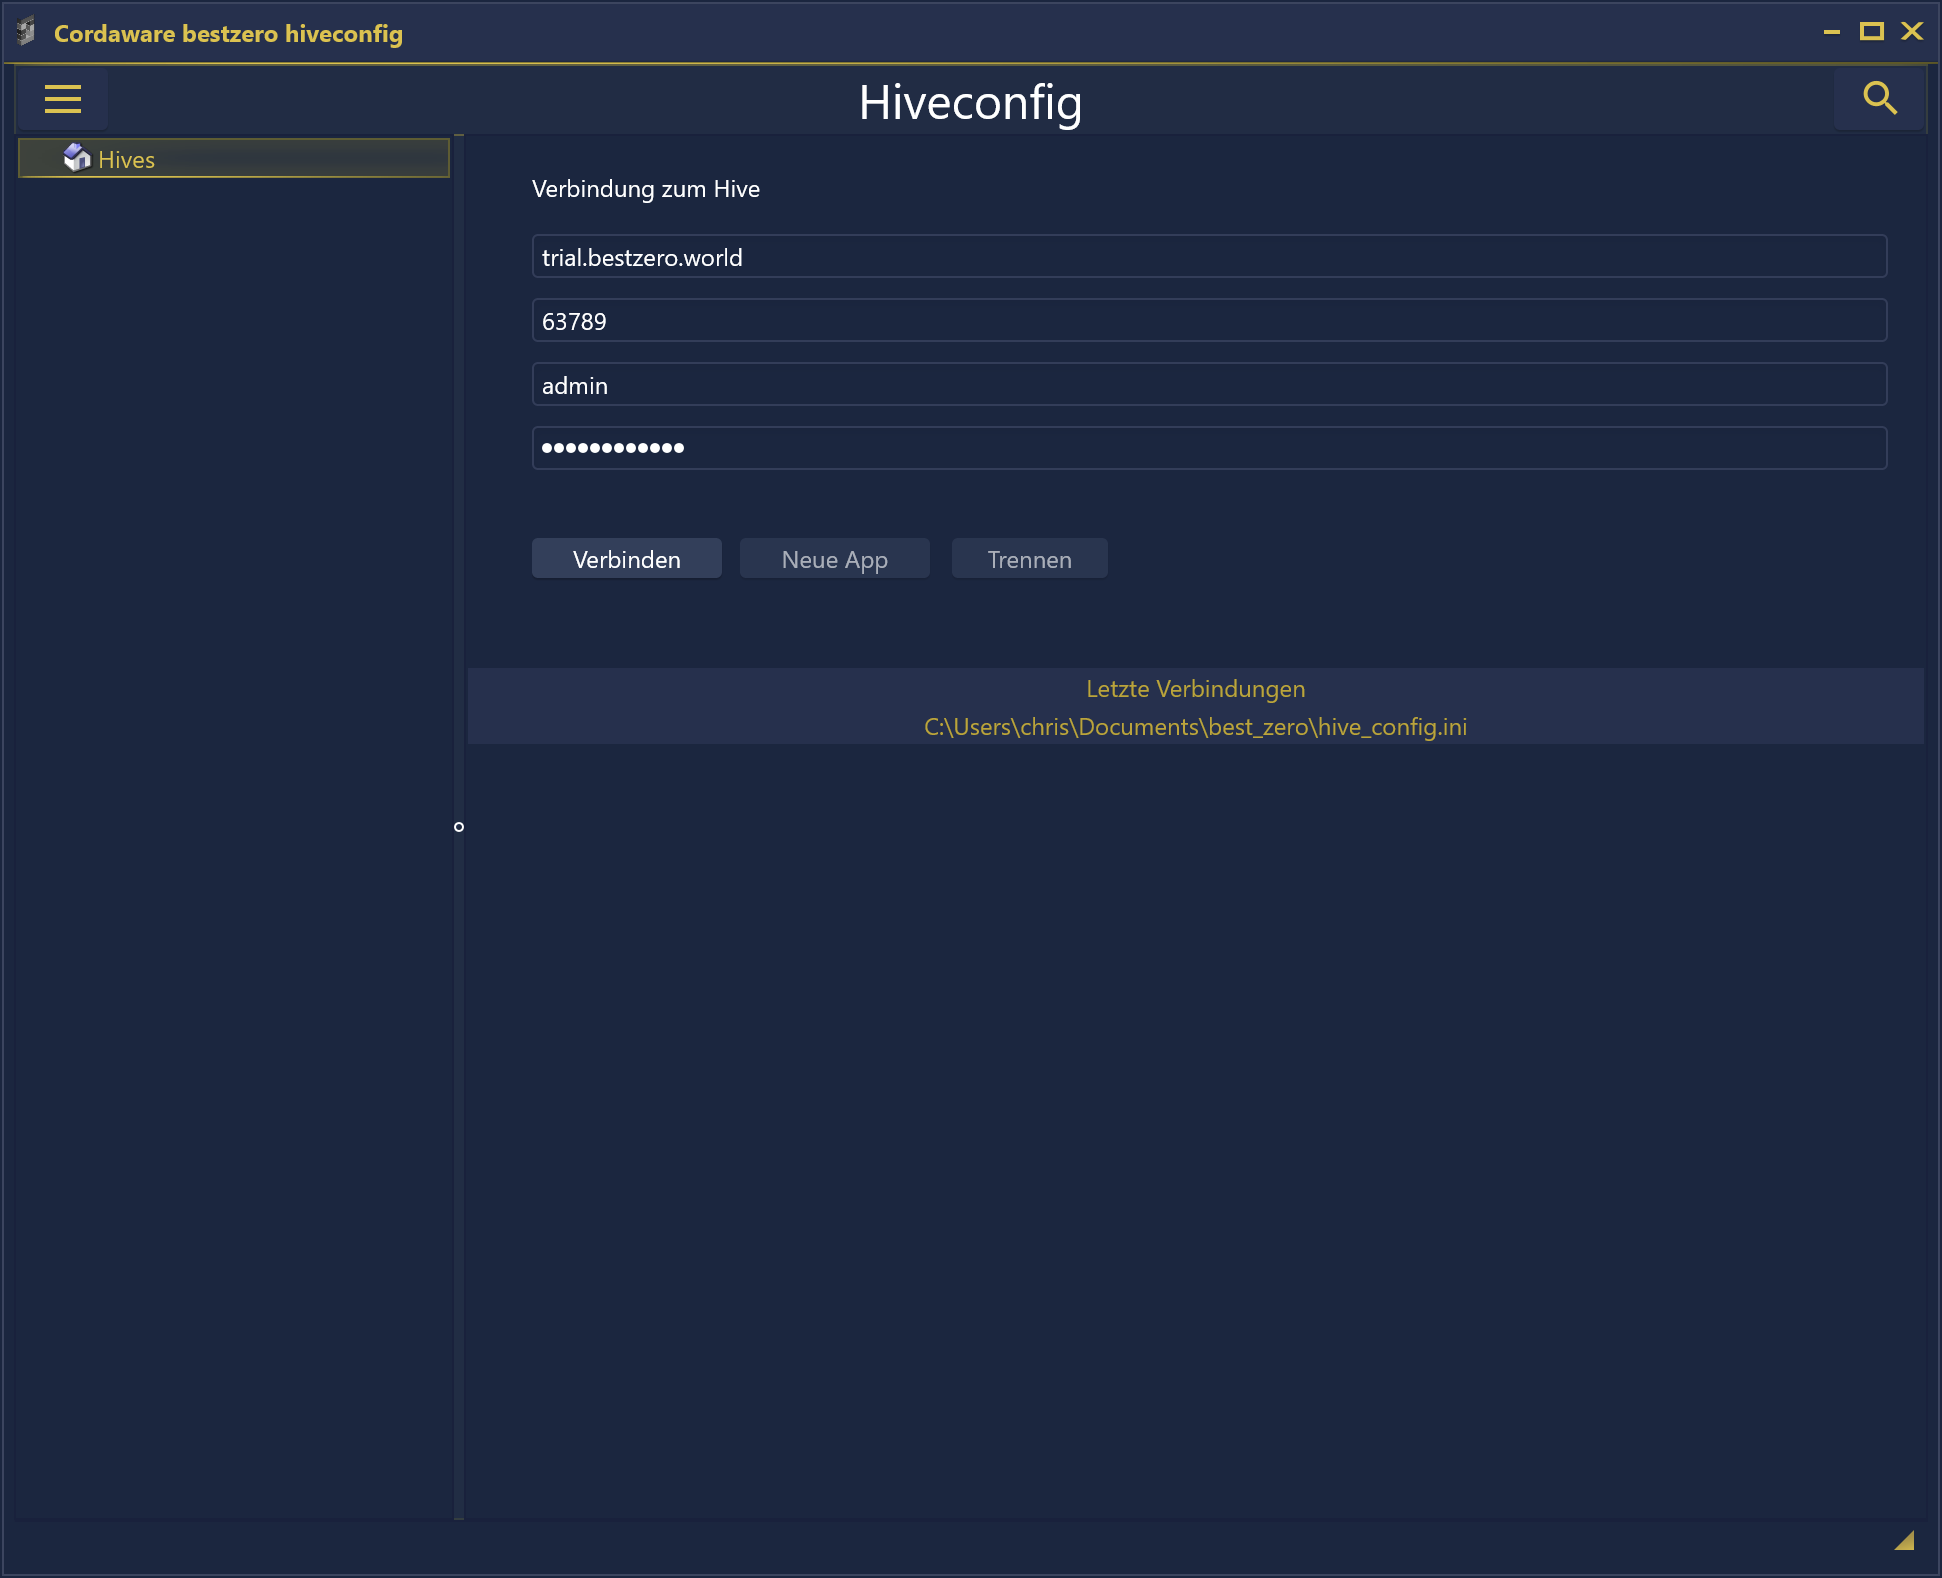Image resolution: width=1942 pixels, height=1578 pixels.
Task: Minimize the hiveconfig window
Action: click(x=1832, y=32)
